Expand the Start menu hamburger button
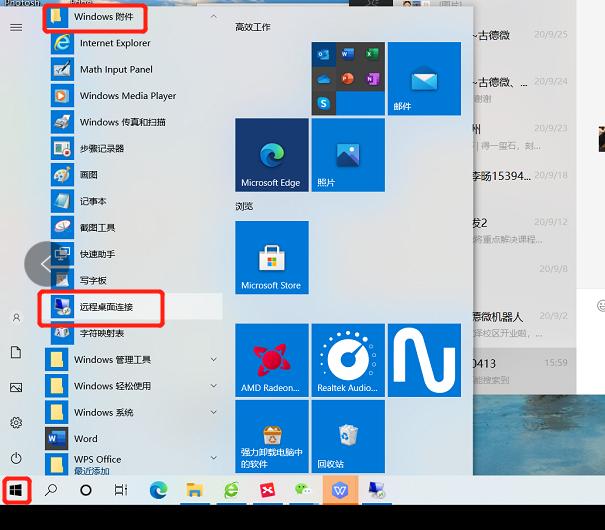Image resolution: width=605 pixels, height=530 pixels. (16, 27)
